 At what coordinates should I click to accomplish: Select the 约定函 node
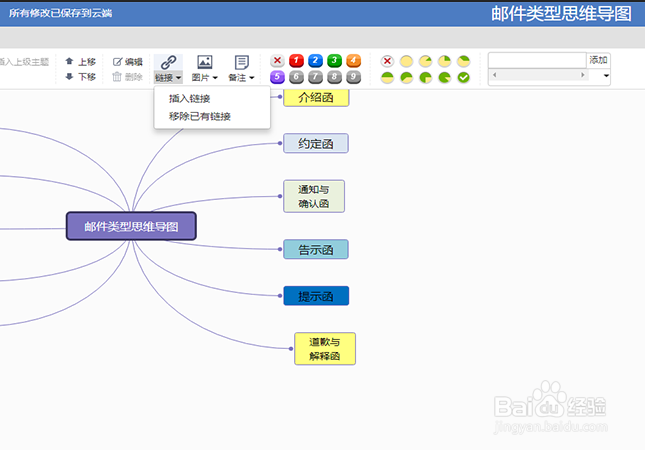316,144
